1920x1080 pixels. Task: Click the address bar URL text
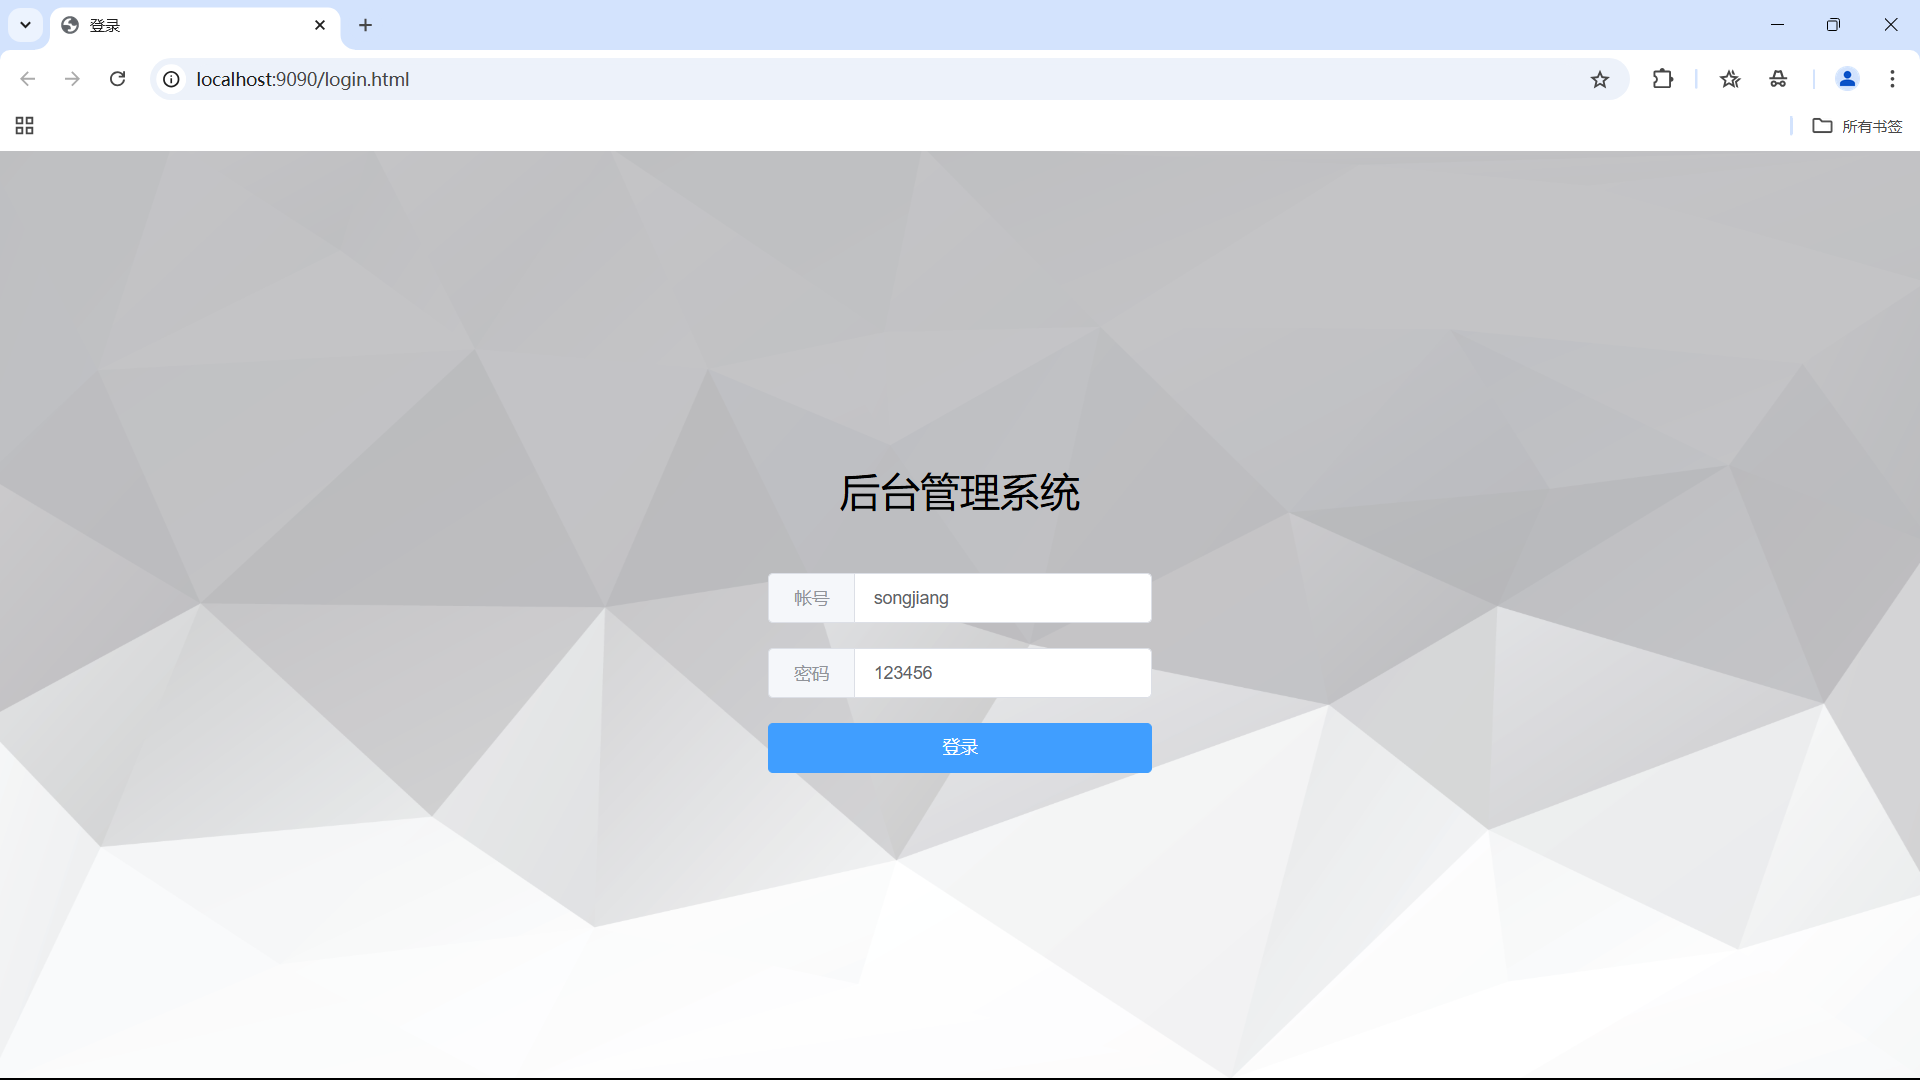coord(302,79)
